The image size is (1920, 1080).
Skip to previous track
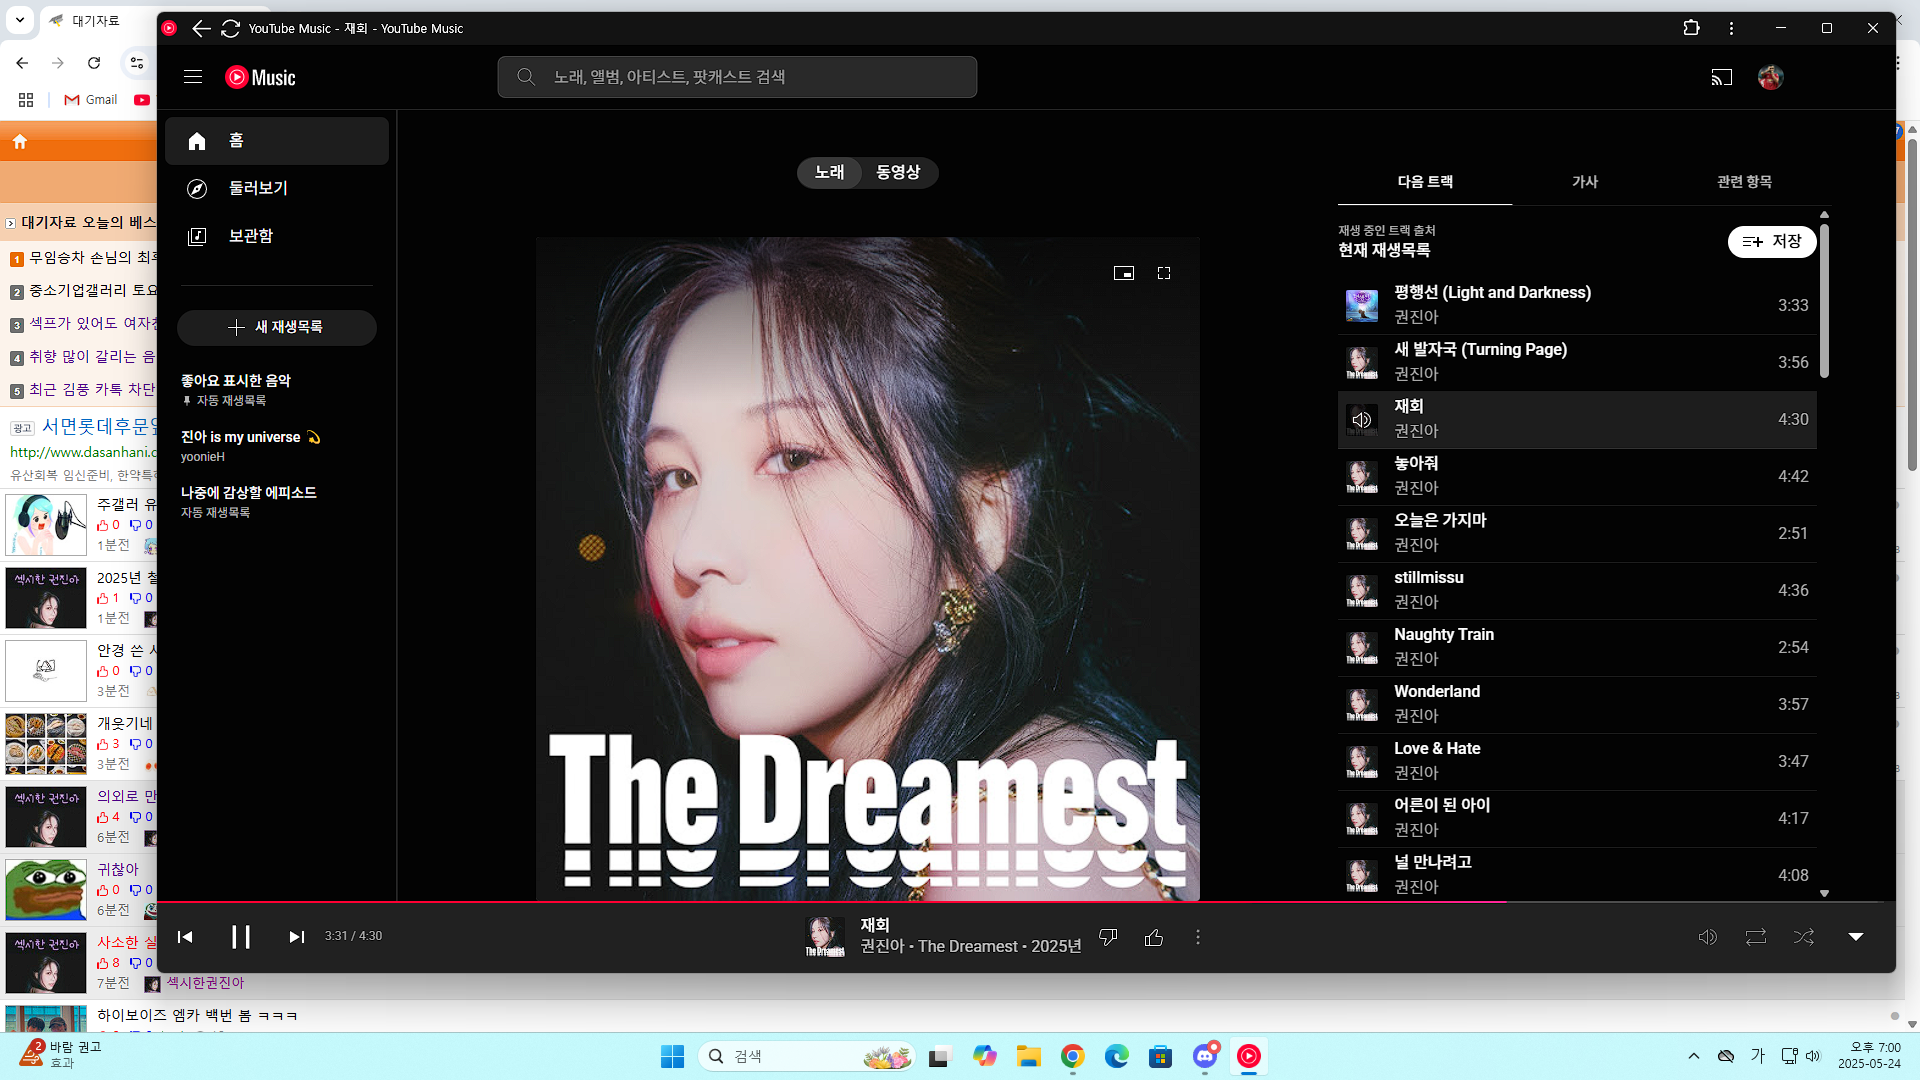pyautogui.click(x=185, y=937)
